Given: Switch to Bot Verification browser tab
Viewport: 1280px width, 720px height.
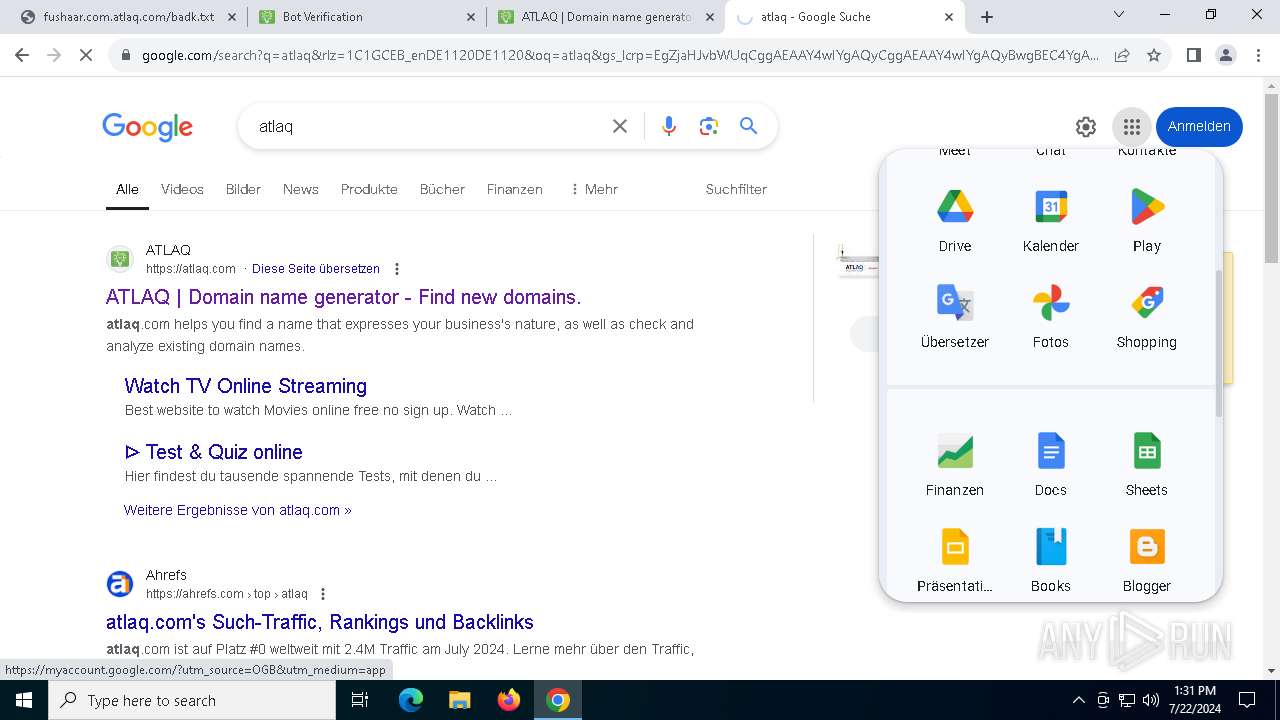Looking at the screenshot, I should 367,17.
